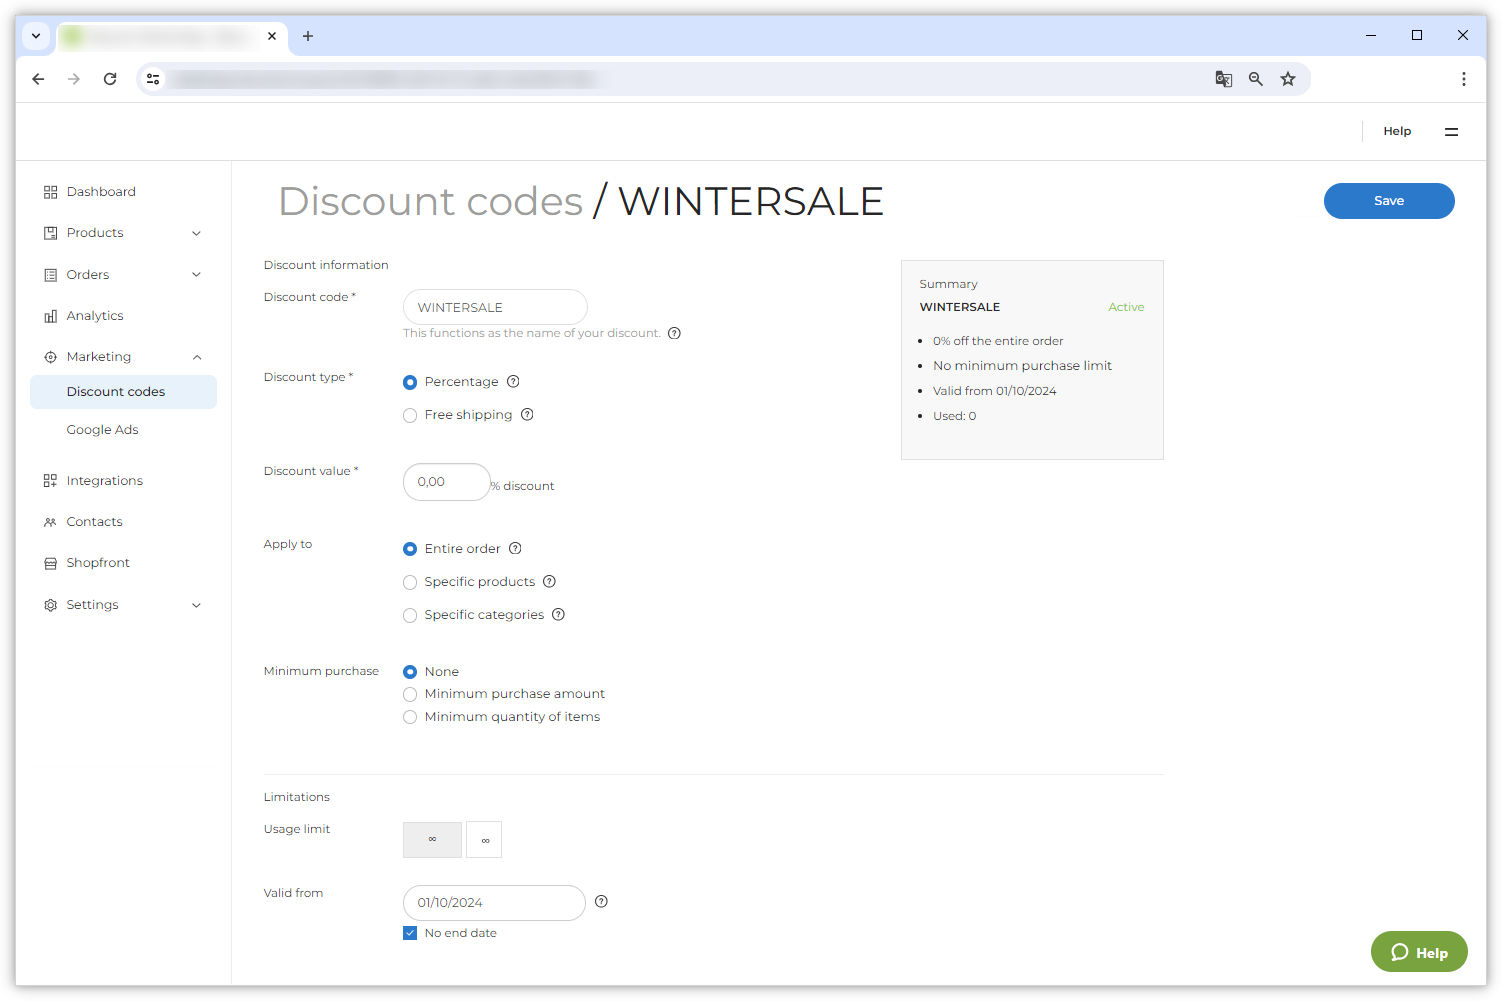Click the Contacts people icon
The image size is (1502, 1001).
point(51,521)
